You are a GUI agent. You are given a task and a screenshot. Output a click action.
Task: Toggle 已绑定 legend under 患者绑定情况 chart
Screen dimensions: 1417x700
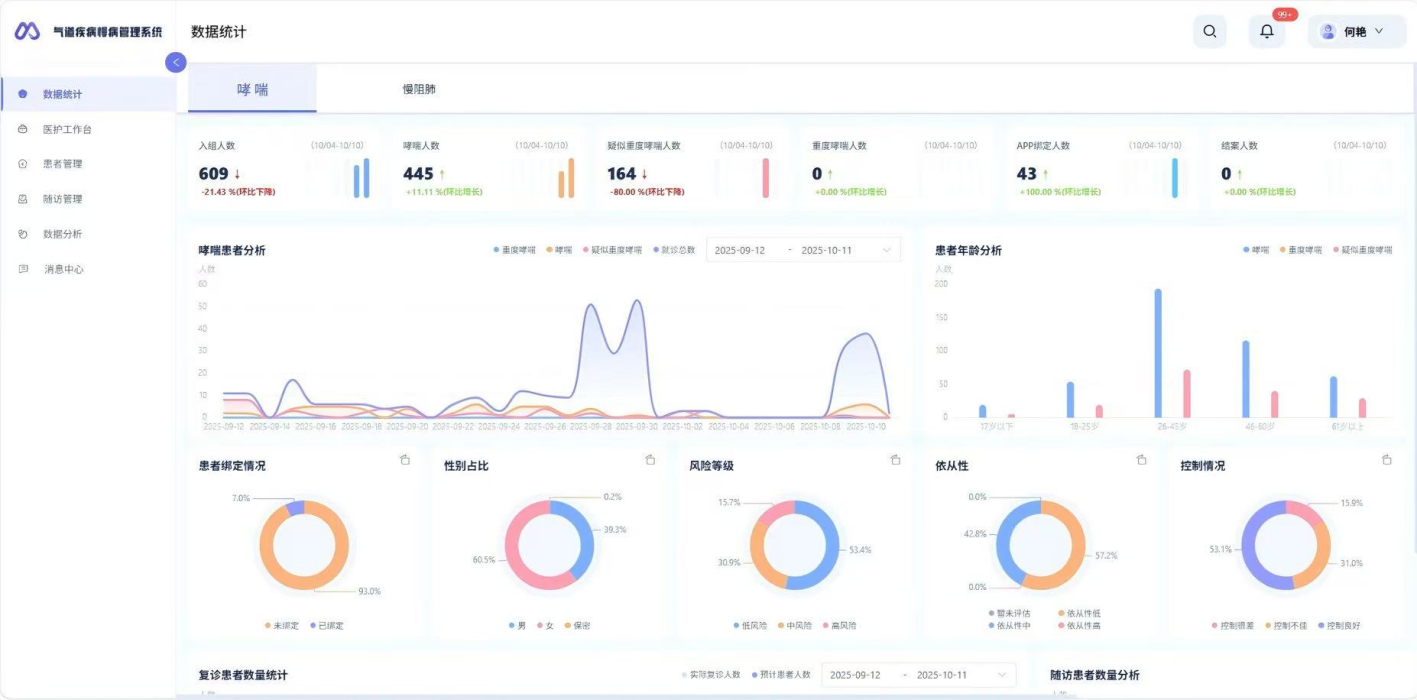[x=327, y=625]
